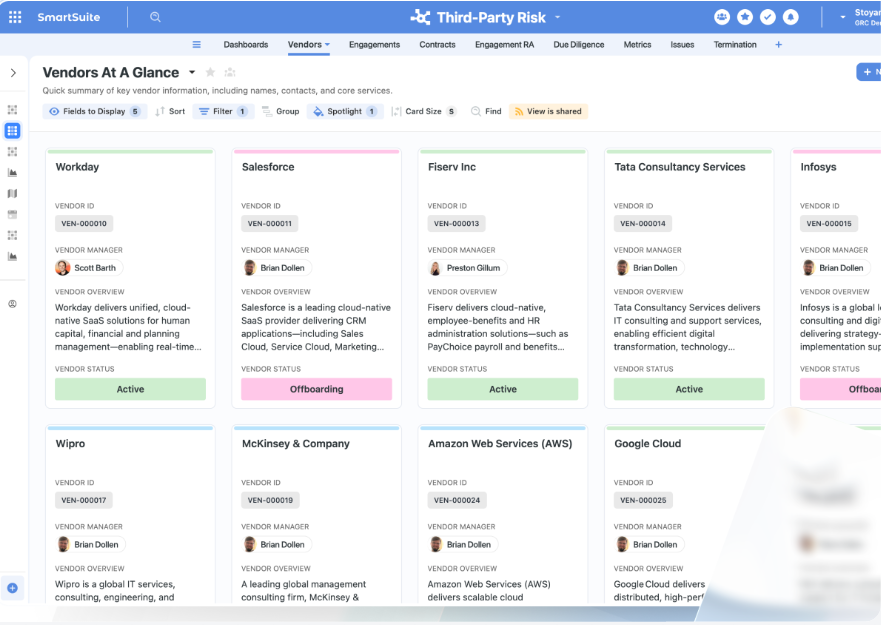Add a new tab with plus icon
The height and width of the screenshot is (625, 881).
coord(778,44)
